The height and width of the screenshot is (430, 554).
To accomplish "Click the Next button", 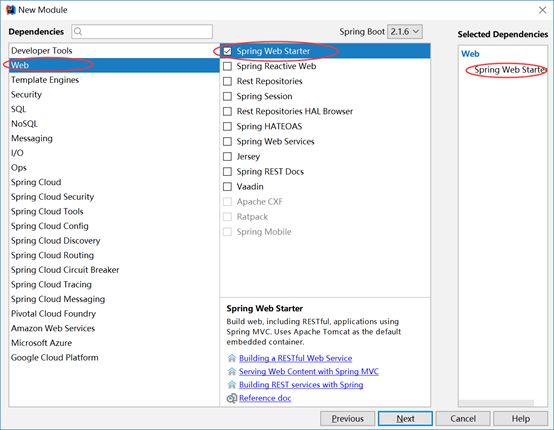I will click(405, 419).
